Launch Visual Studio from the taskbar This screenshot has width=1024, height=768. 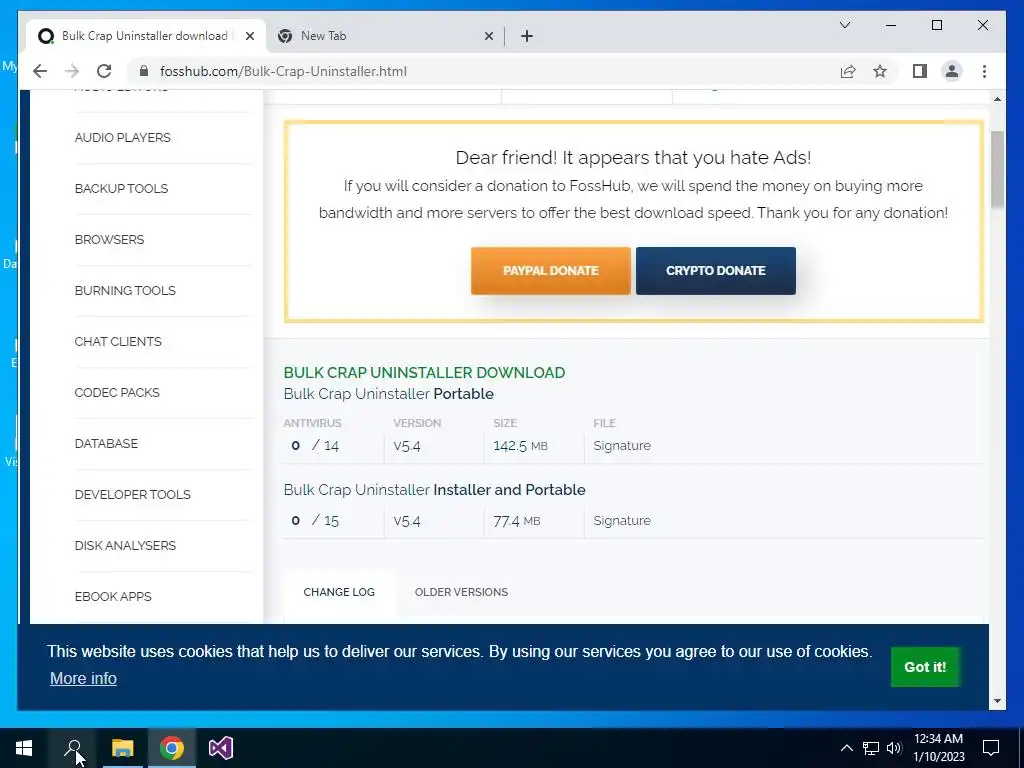pyautogui.click(x=221, y=748)
